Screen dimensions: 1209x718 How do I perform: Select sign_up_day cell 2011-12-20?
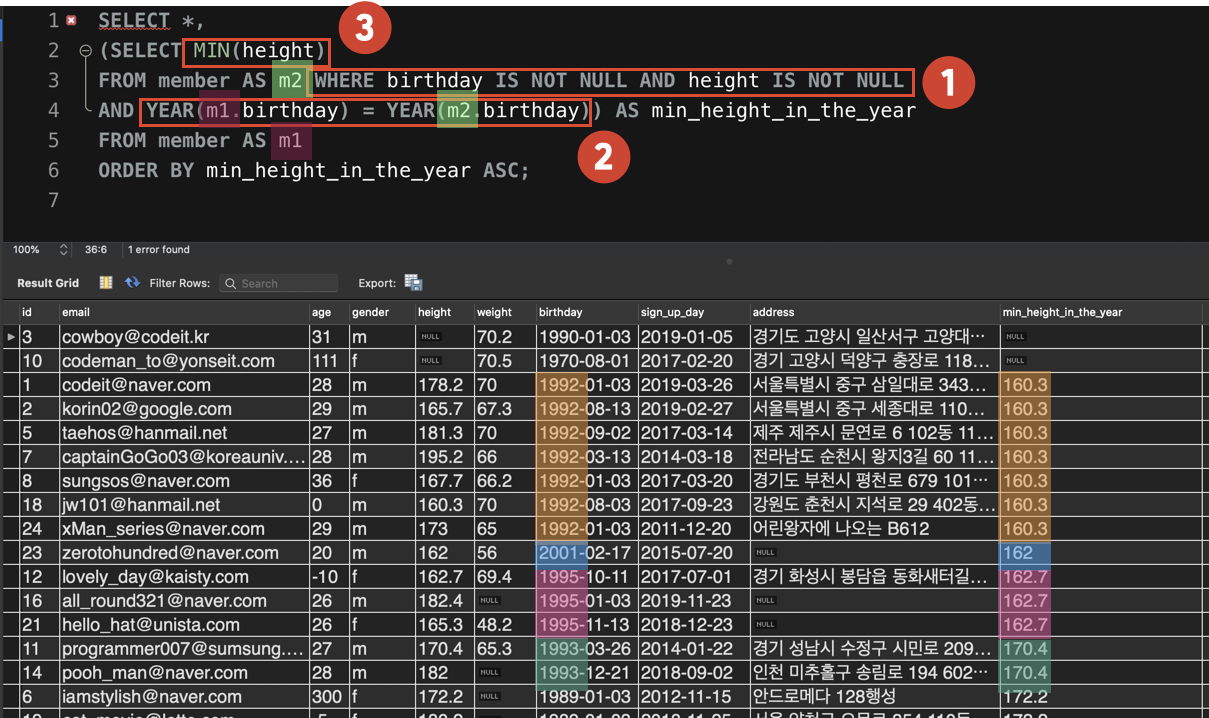coord(694,529)
